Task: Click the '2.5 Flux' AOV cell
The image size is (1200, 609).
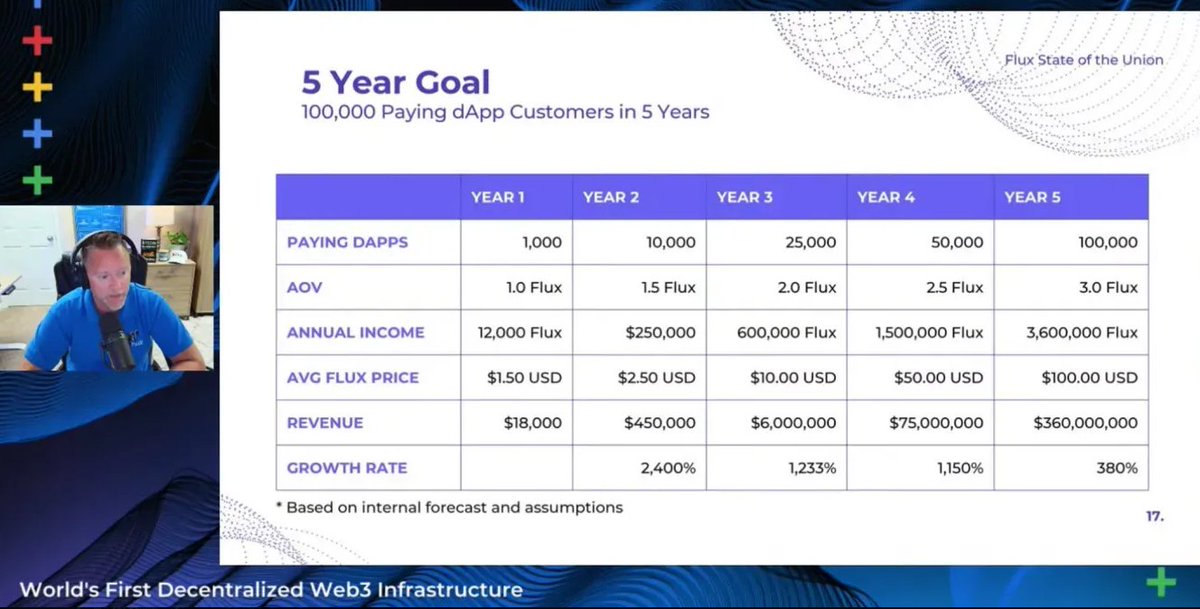Action: pyautogui.click(x=920, y=287)
